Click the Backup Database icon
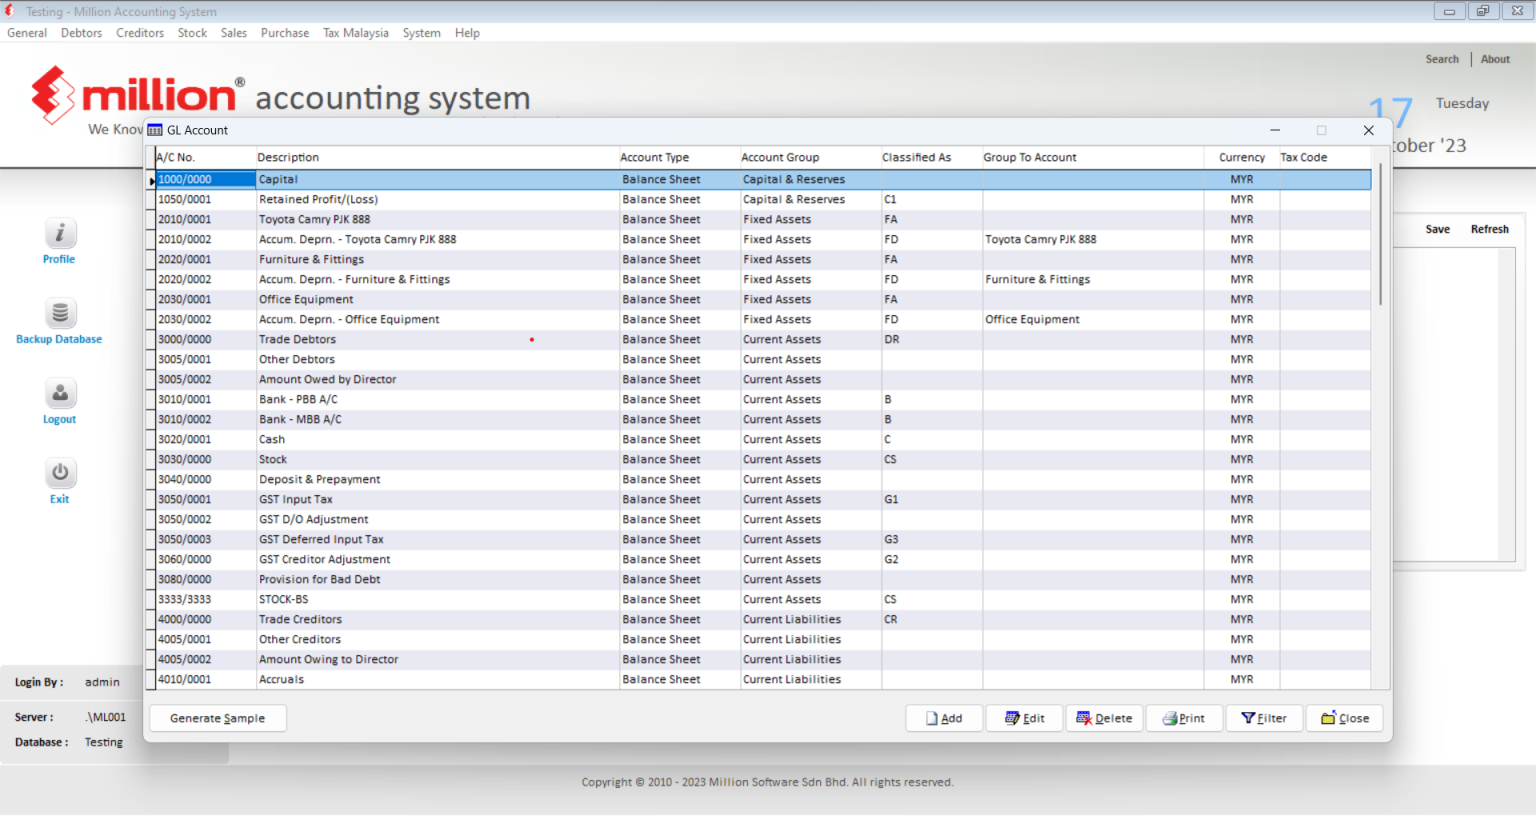Screen dimensions: 1536x816 coord(59,320)
